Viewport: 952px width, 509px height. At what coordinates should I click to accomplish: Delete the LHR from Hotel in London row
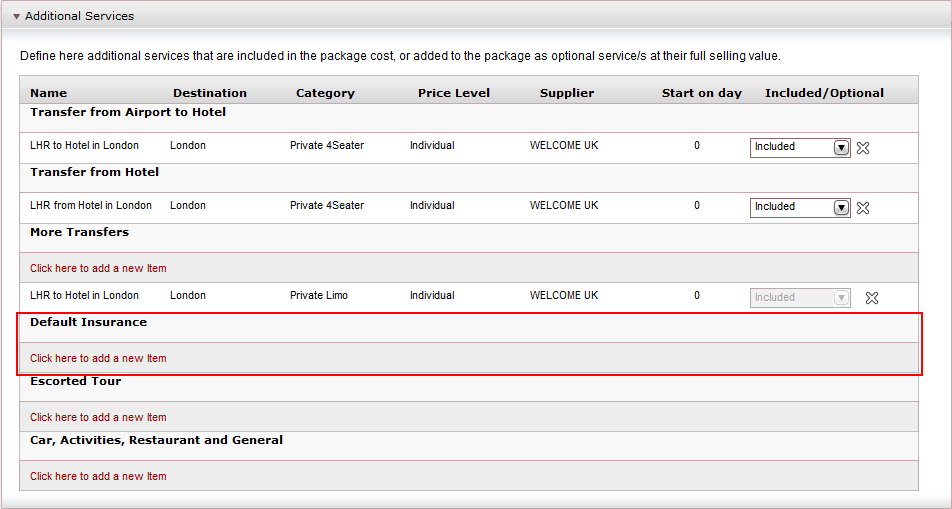[863, 208]
